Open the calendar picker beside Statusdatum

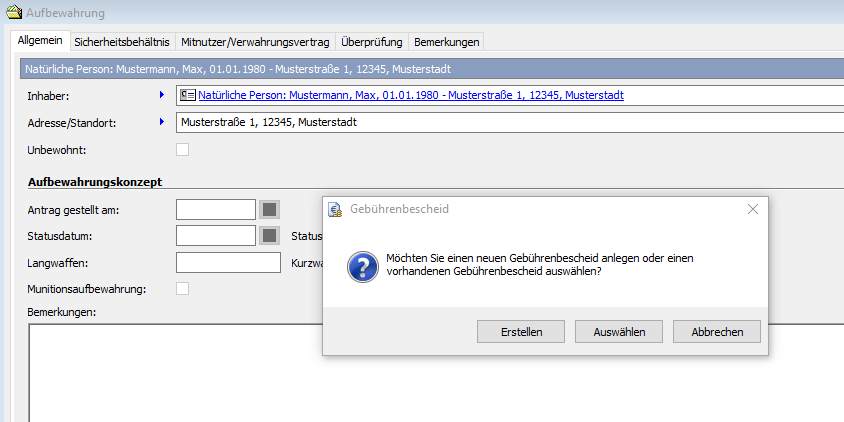269,236
